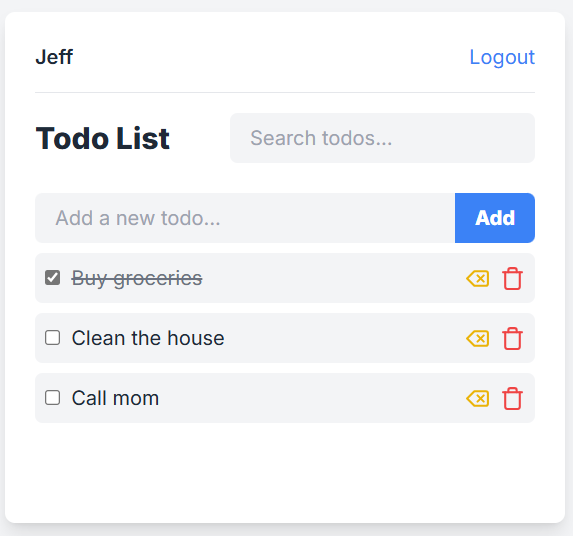Viewport: 573px width, 536px height.
Task: Click the Todo List heading
Action: pos(103,138)
